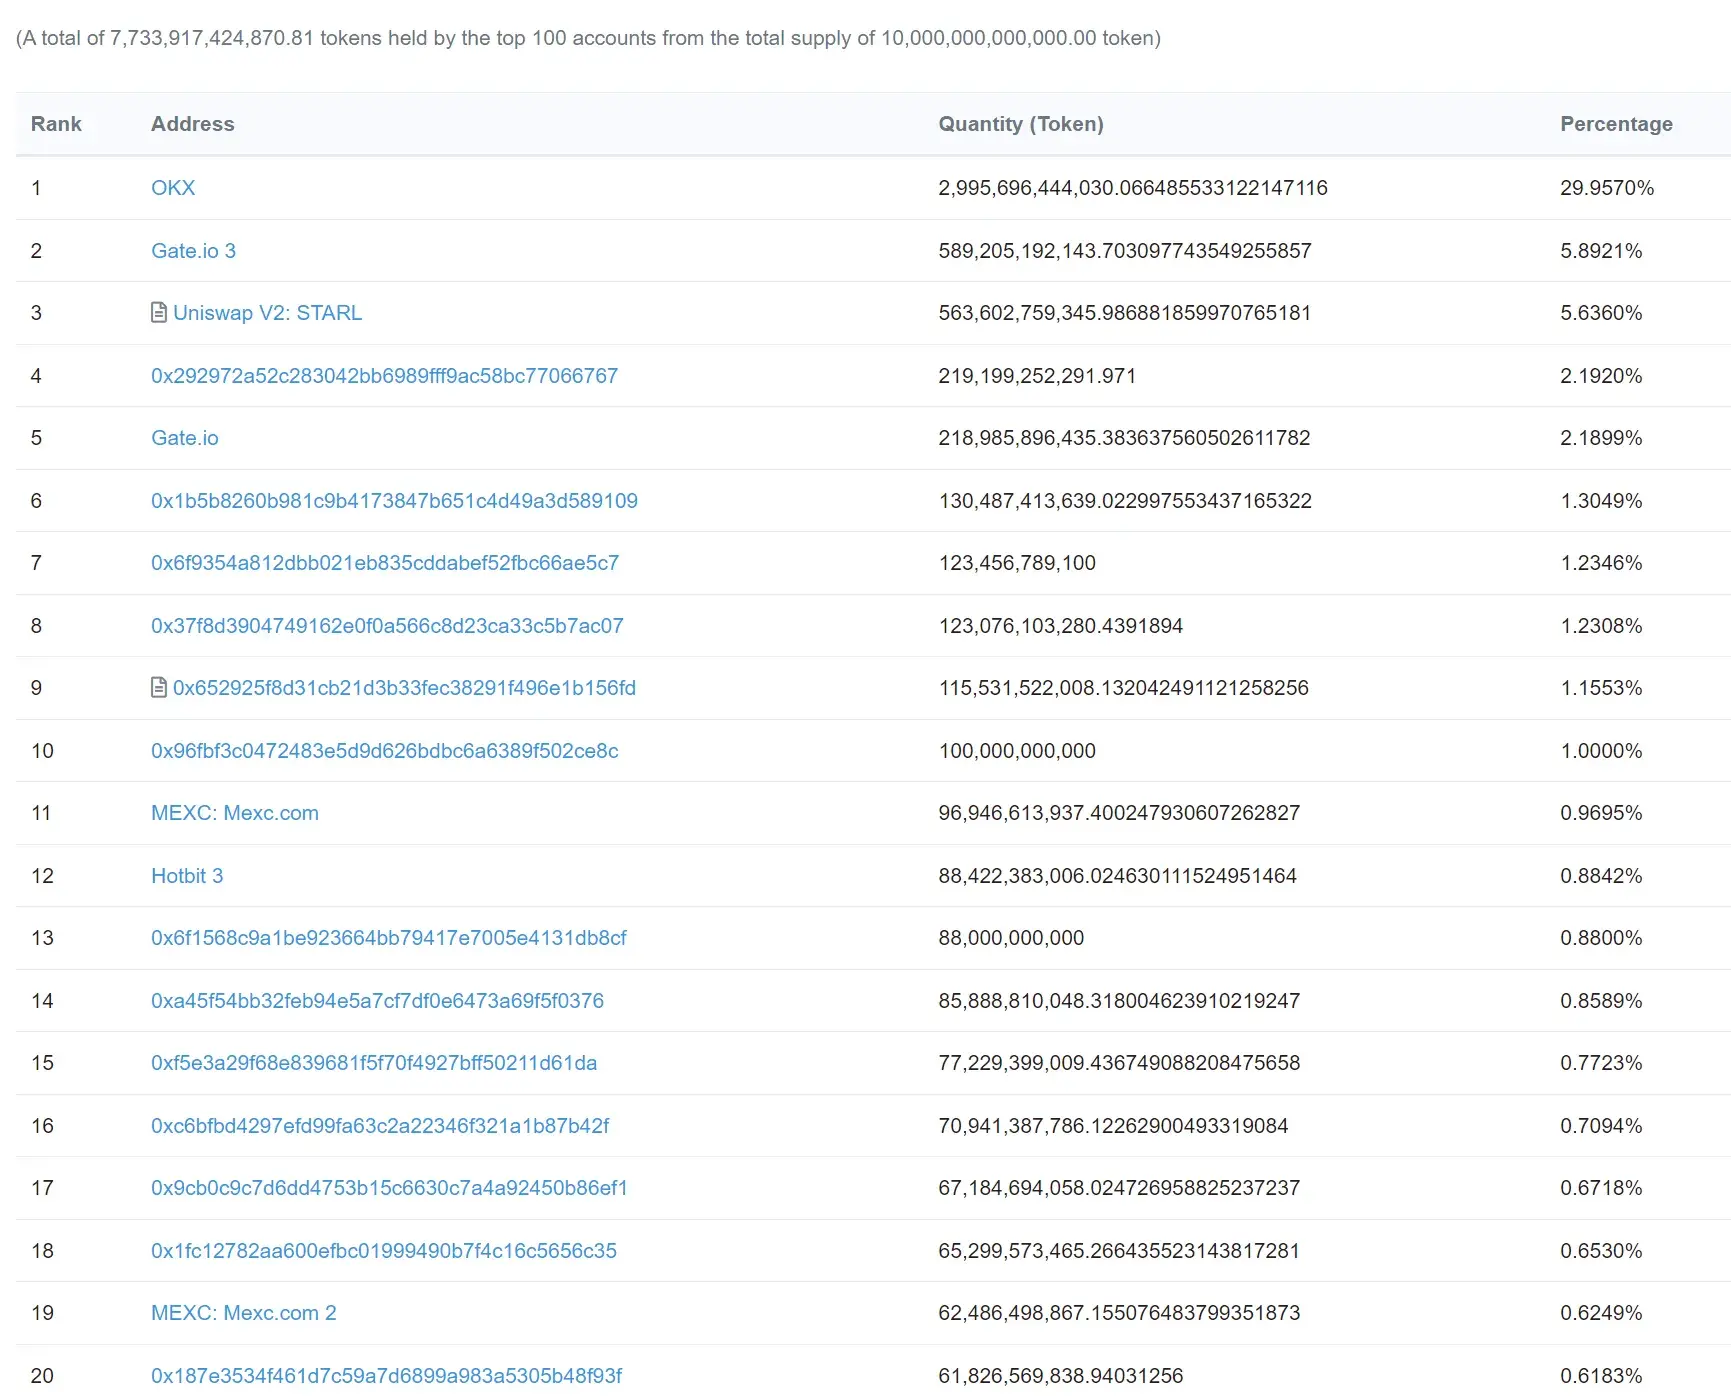The image size is (1731, 1400).
Task: Select quantity 85,888,810,048.318004623910219247
Action: click(1119, 1001)
